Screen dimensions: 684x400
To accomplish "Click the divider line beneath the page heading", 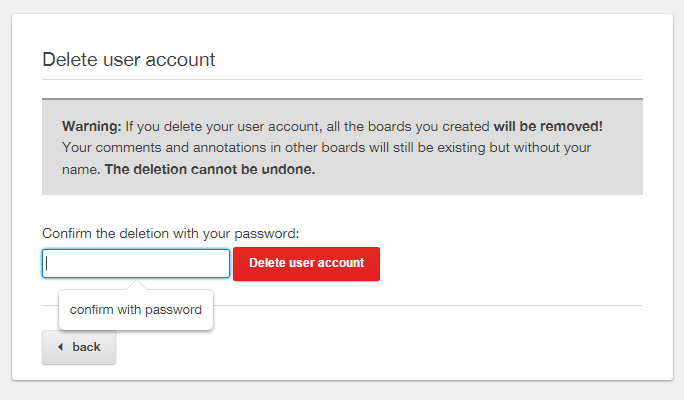I will (342, 79).
